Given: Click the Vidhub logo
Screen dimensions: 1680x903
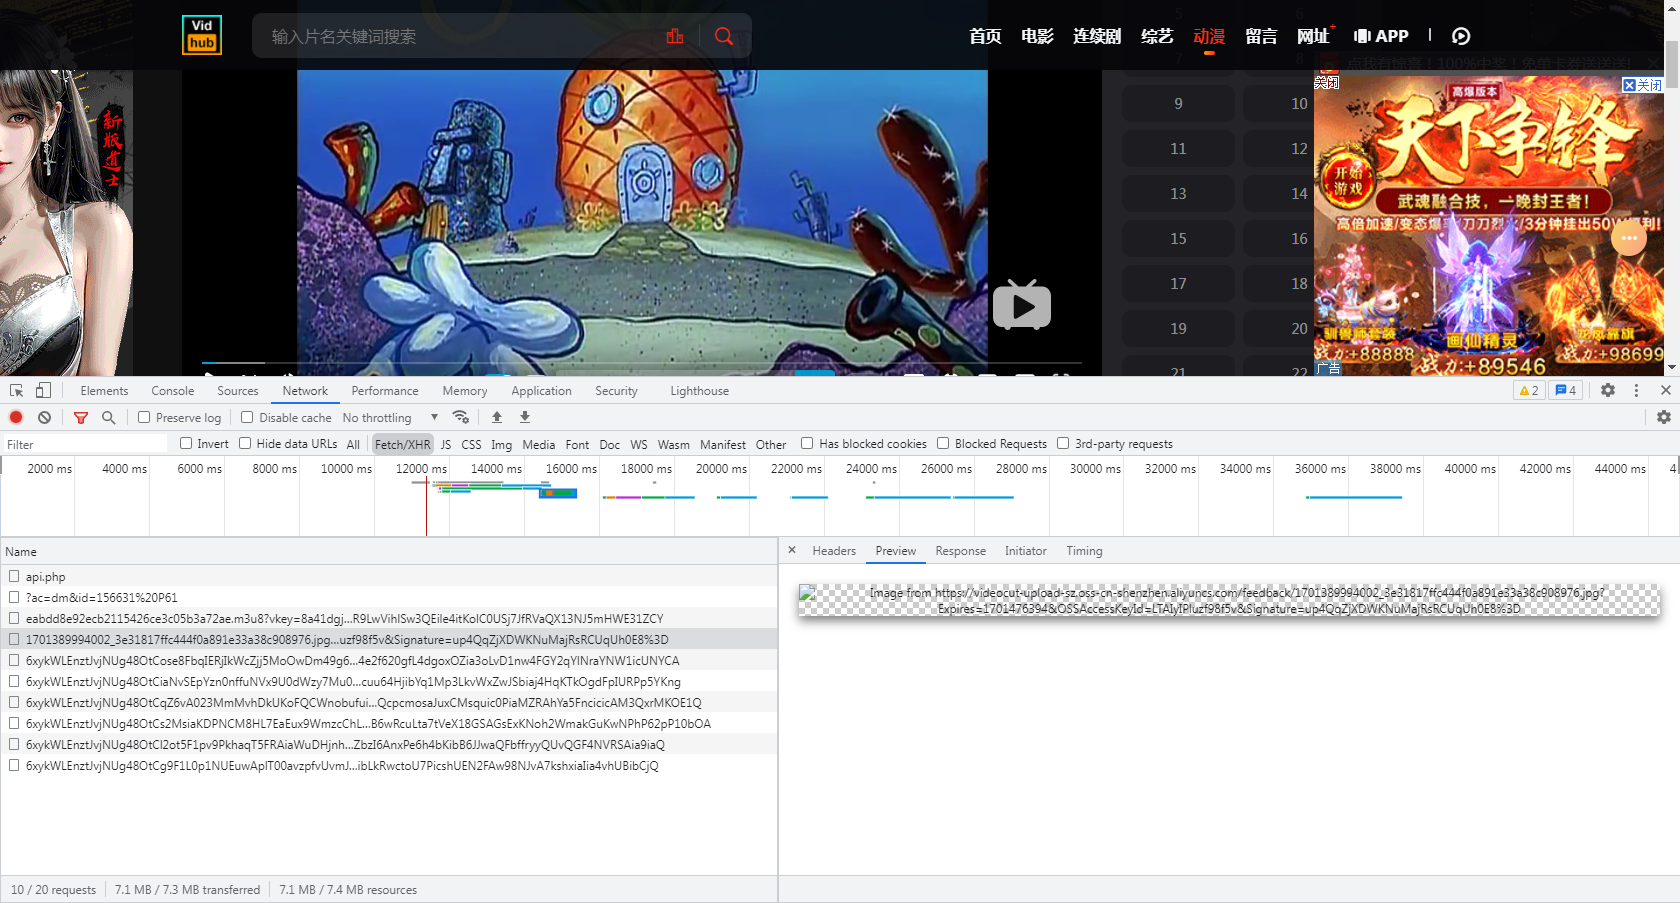Looking at the screenshot, I should click(x=202, y=35).
